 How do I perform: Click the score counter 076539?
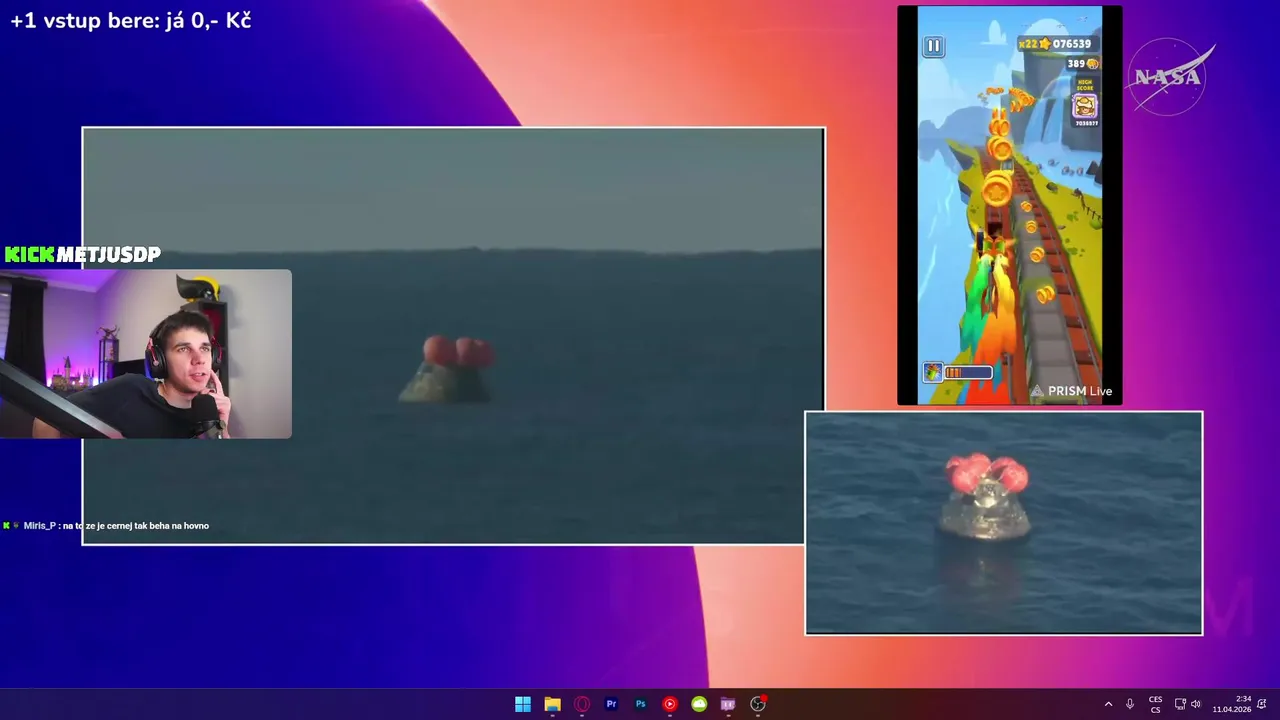point(1071,44)
